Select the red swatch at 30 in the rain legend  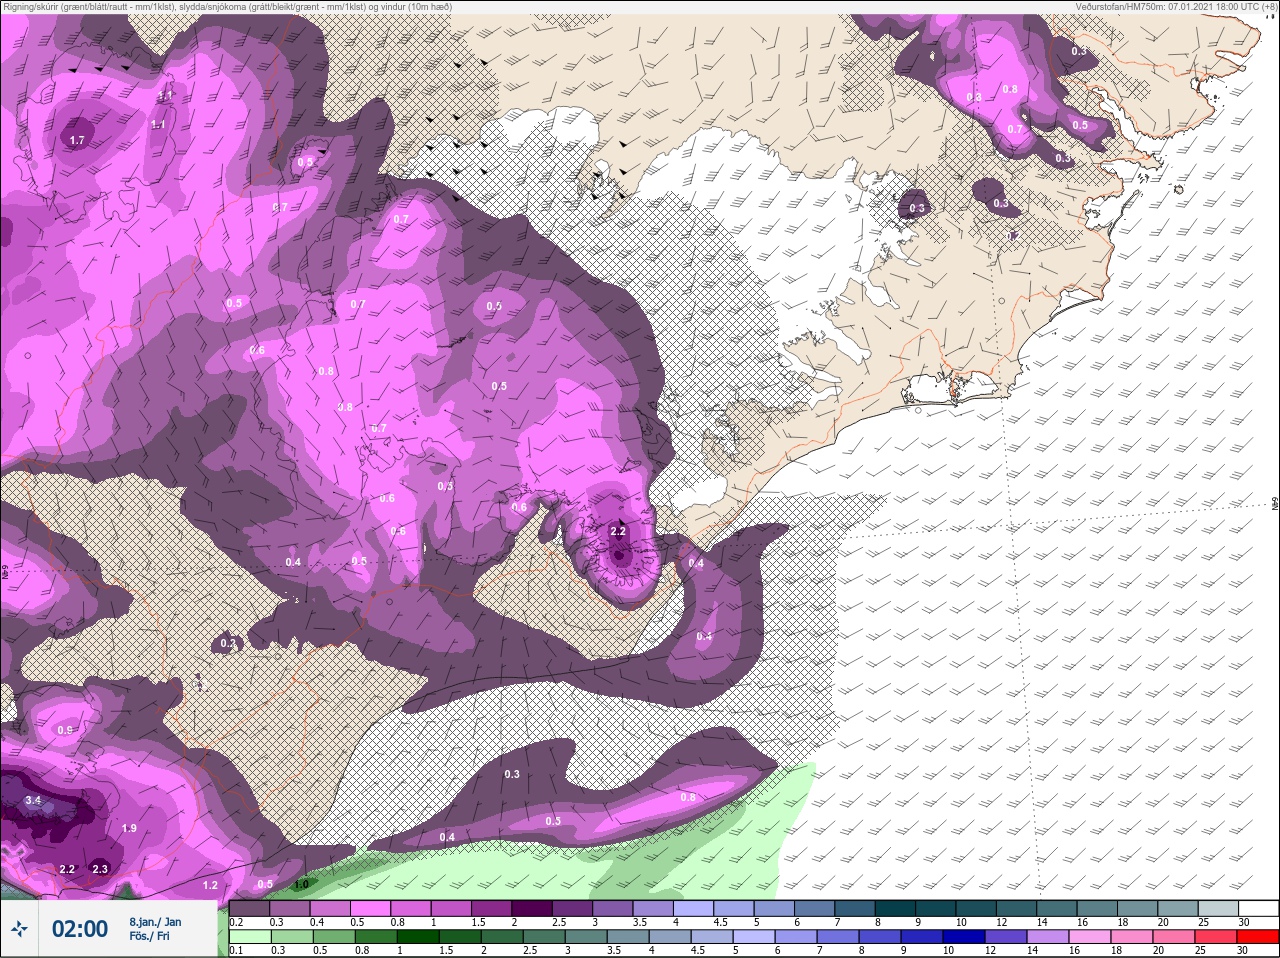(x=1258, y=936)
